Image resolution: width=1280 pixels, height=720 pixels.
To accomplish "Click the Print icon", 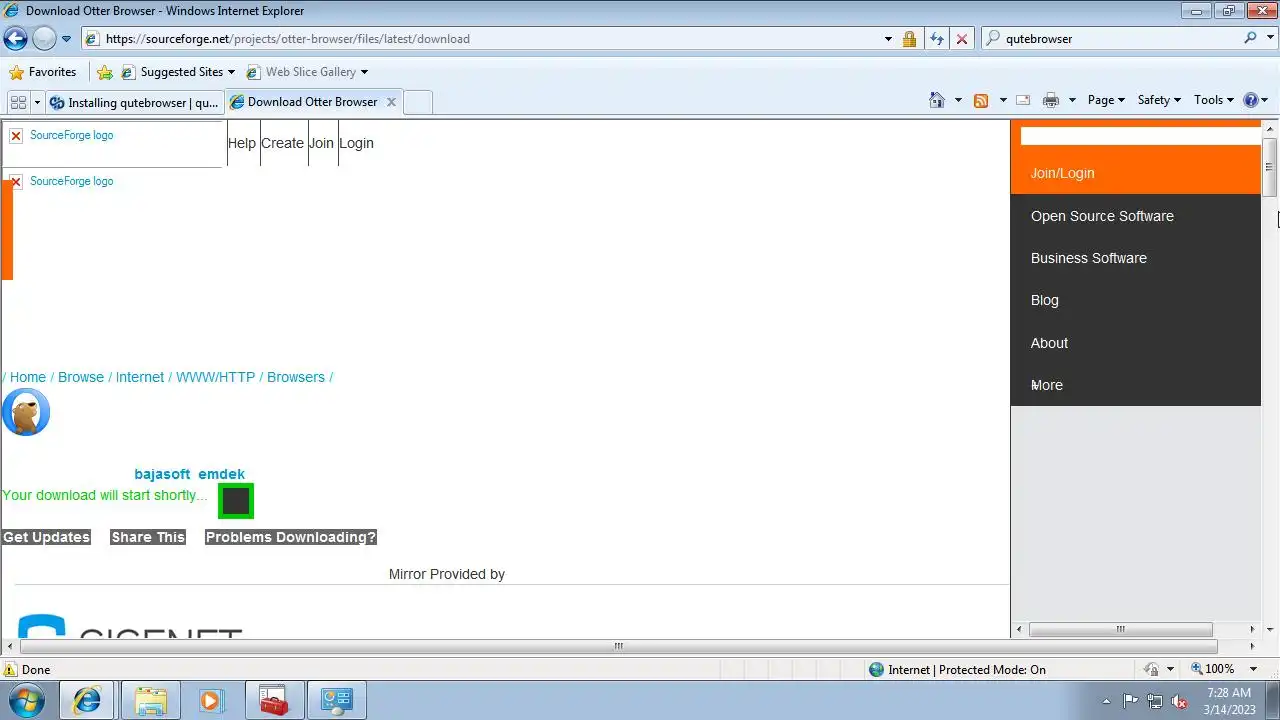I will (x=1051, y=100).
